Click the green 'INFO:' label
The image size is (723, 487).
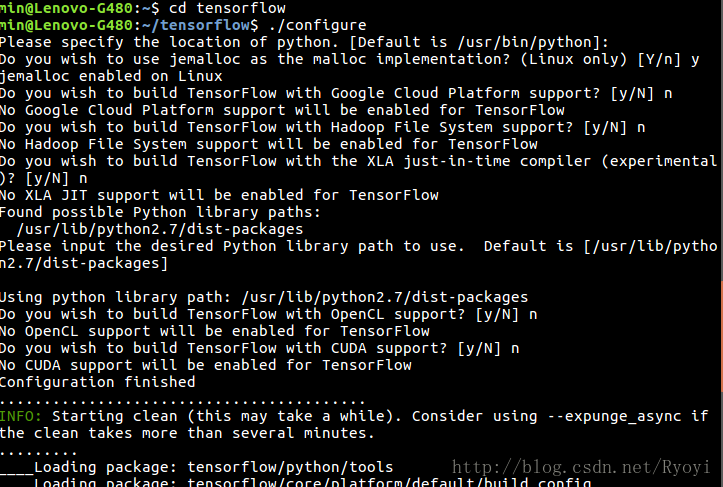pyautogui.click(x=21, y=416)
